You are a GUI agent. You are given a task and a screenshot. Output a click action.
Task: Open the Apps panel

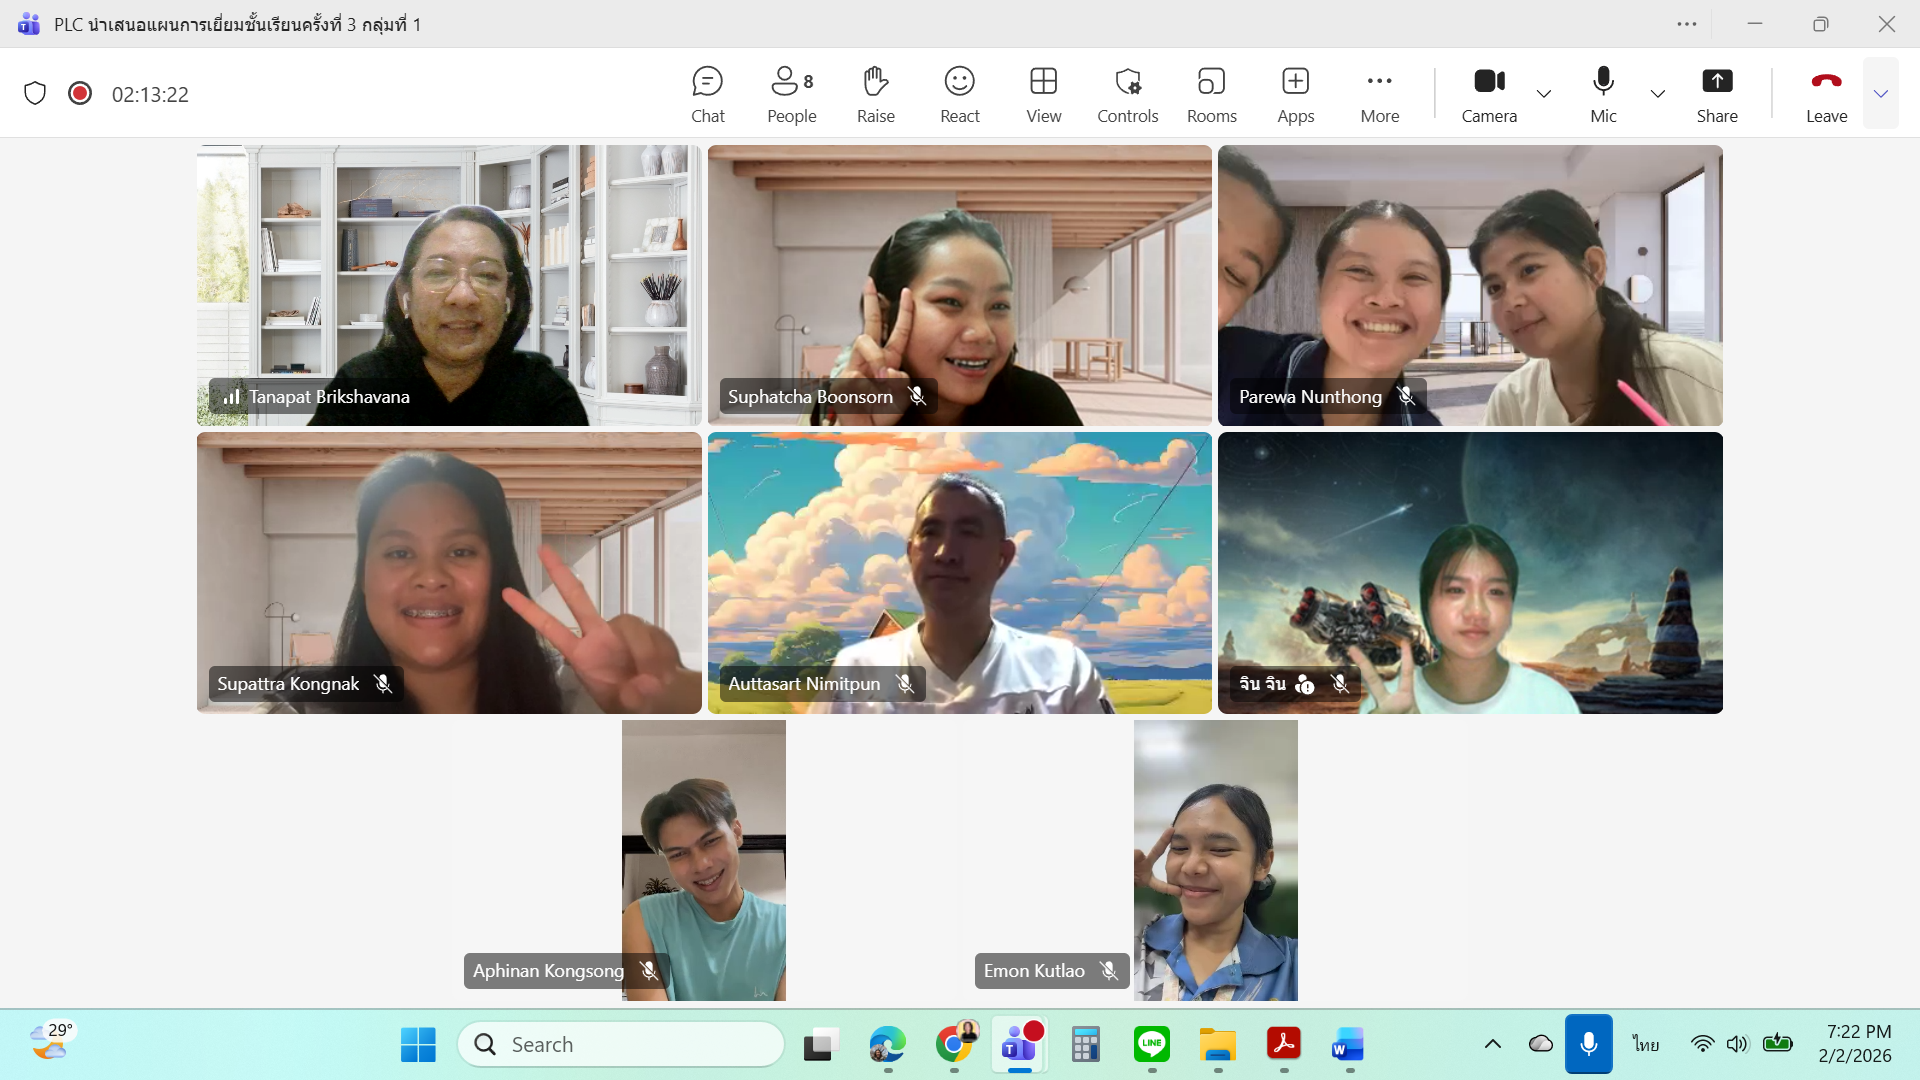(x=1295, y=94)
